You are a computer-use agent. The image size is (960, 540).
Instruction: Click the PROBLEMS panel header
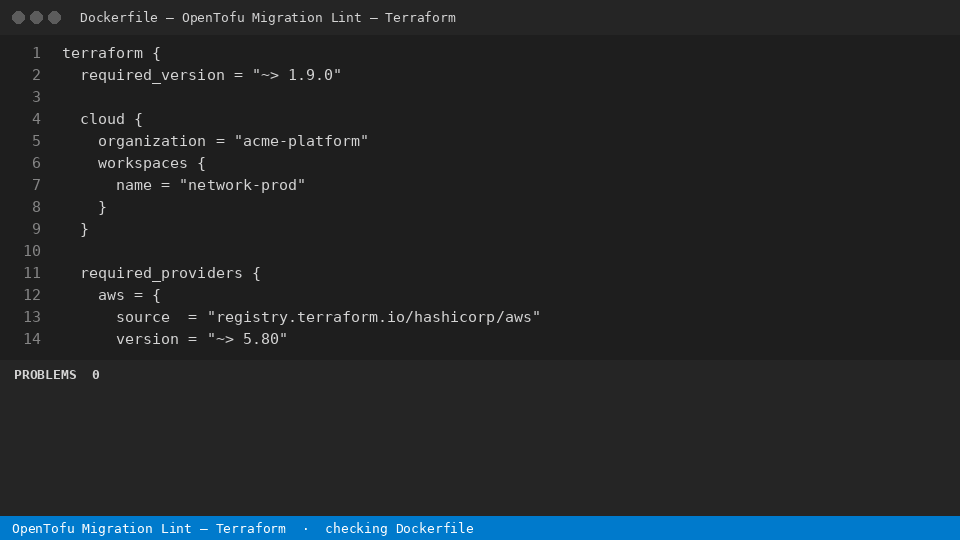pyautogui.click(x=45, y=375)
